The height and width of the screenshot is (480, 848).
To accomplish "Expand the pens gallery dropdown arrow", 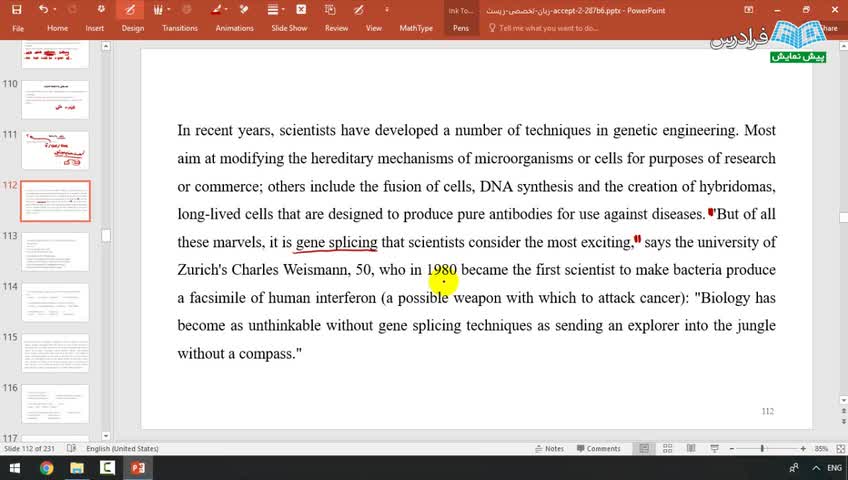I will pos(169,10).
